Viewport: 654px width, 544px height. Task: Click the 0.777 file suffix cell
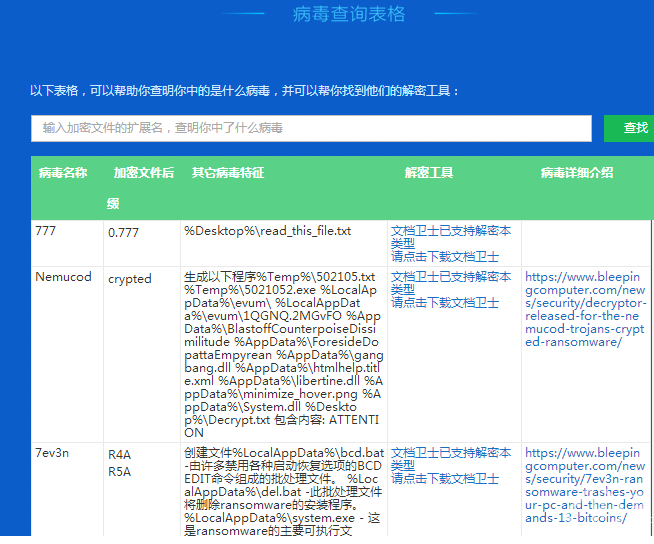124,232
